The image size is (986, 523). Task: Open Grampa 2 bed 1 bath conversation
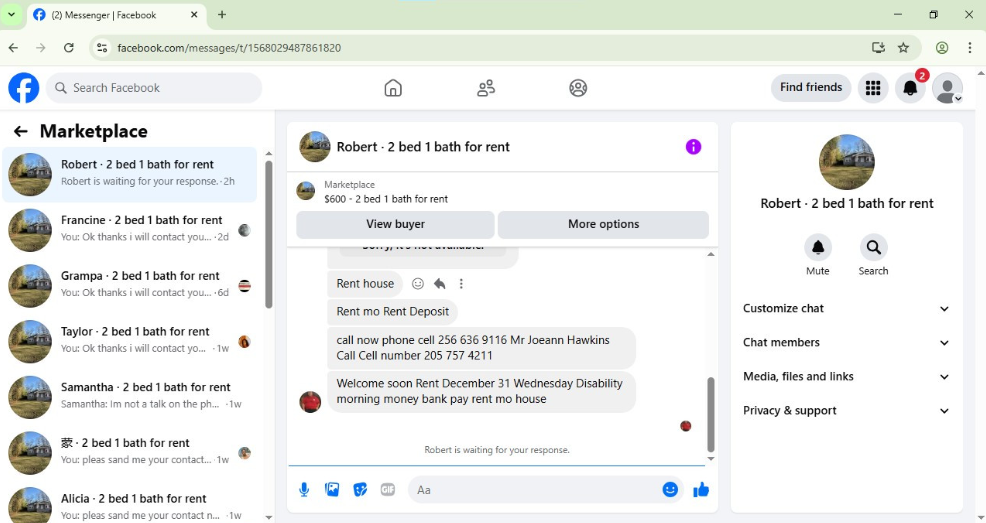tap(130, 285)
